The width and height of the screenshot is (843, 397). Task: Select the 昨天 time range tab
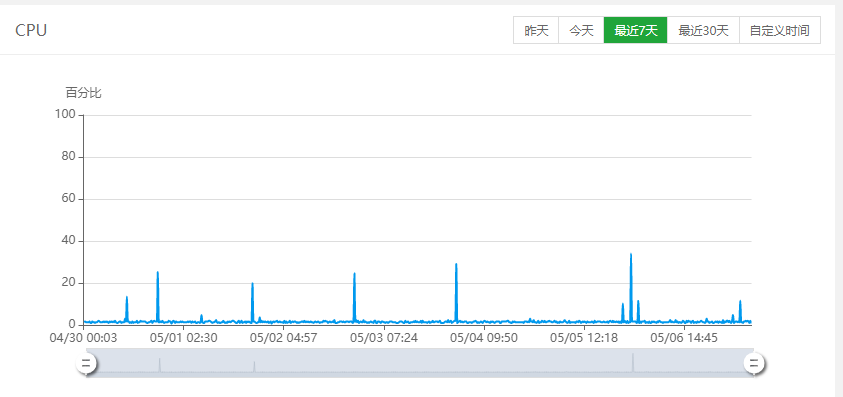536,30
